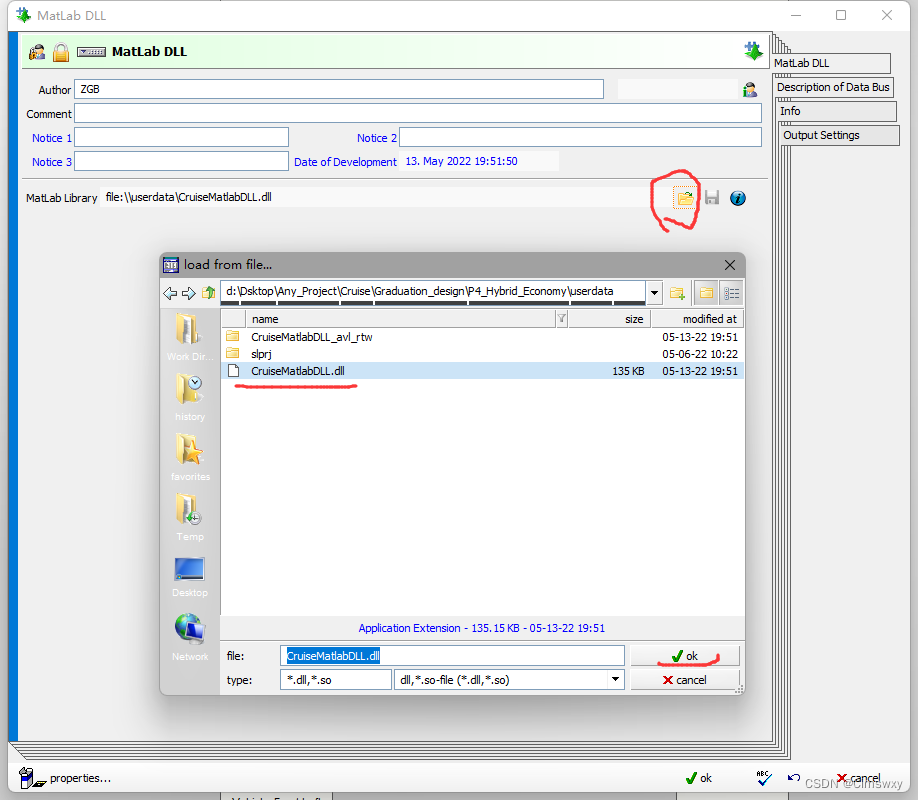Image resolution: width=918 pixels, height=800 pixels.
Task: Click the Notice 1 input field
Action: tap(181, 137)
